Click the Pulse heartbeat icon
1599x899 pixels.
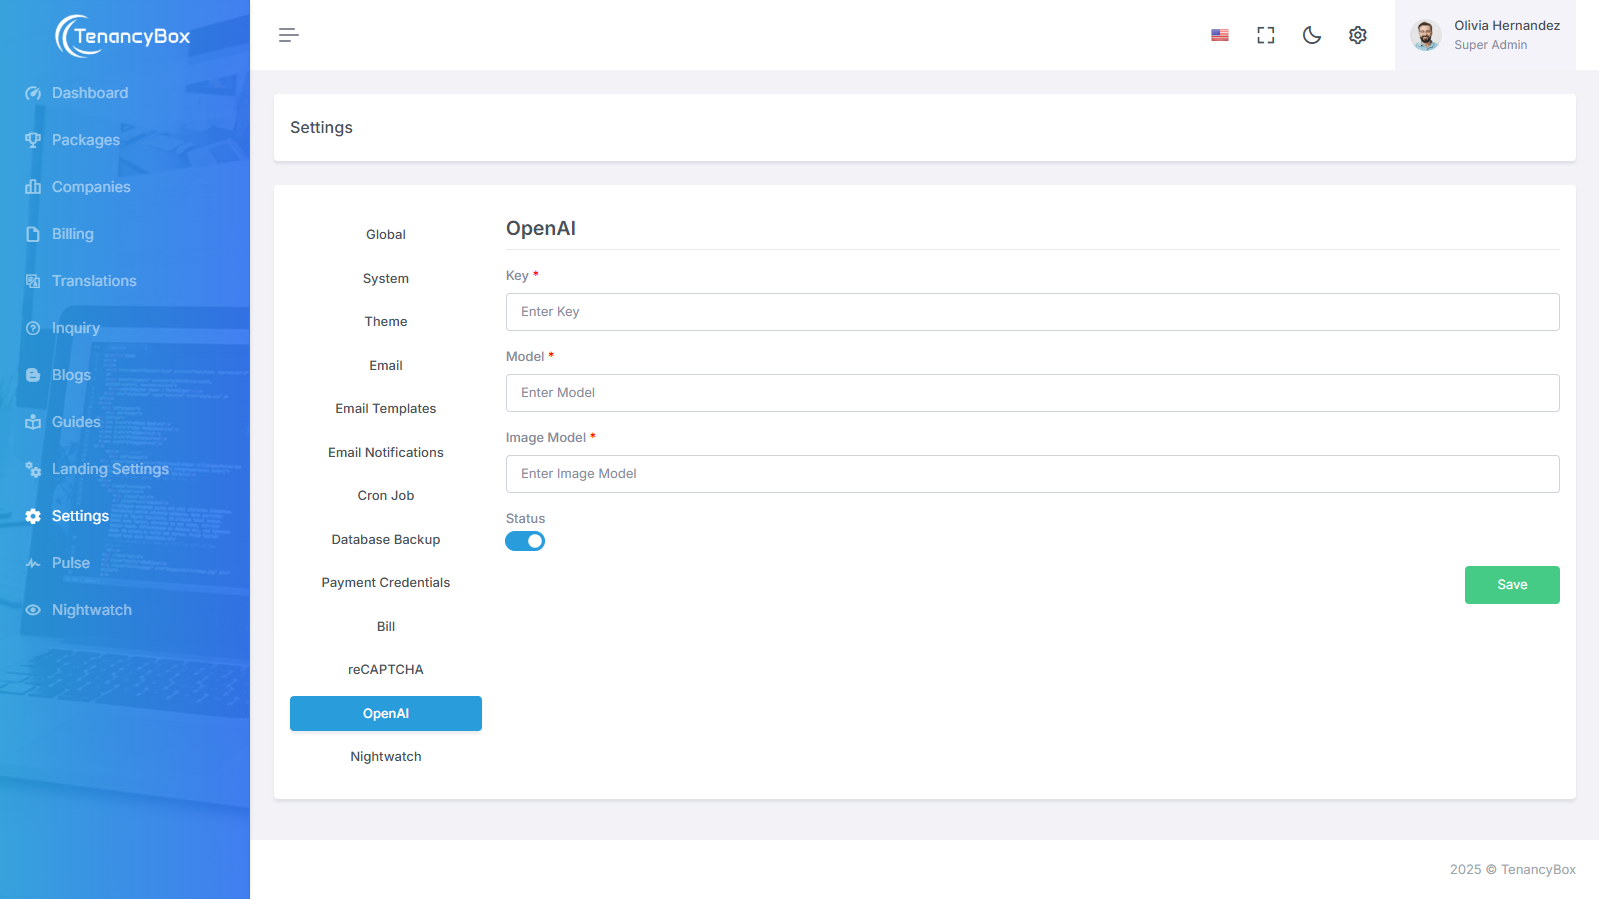tap(33, 563)
